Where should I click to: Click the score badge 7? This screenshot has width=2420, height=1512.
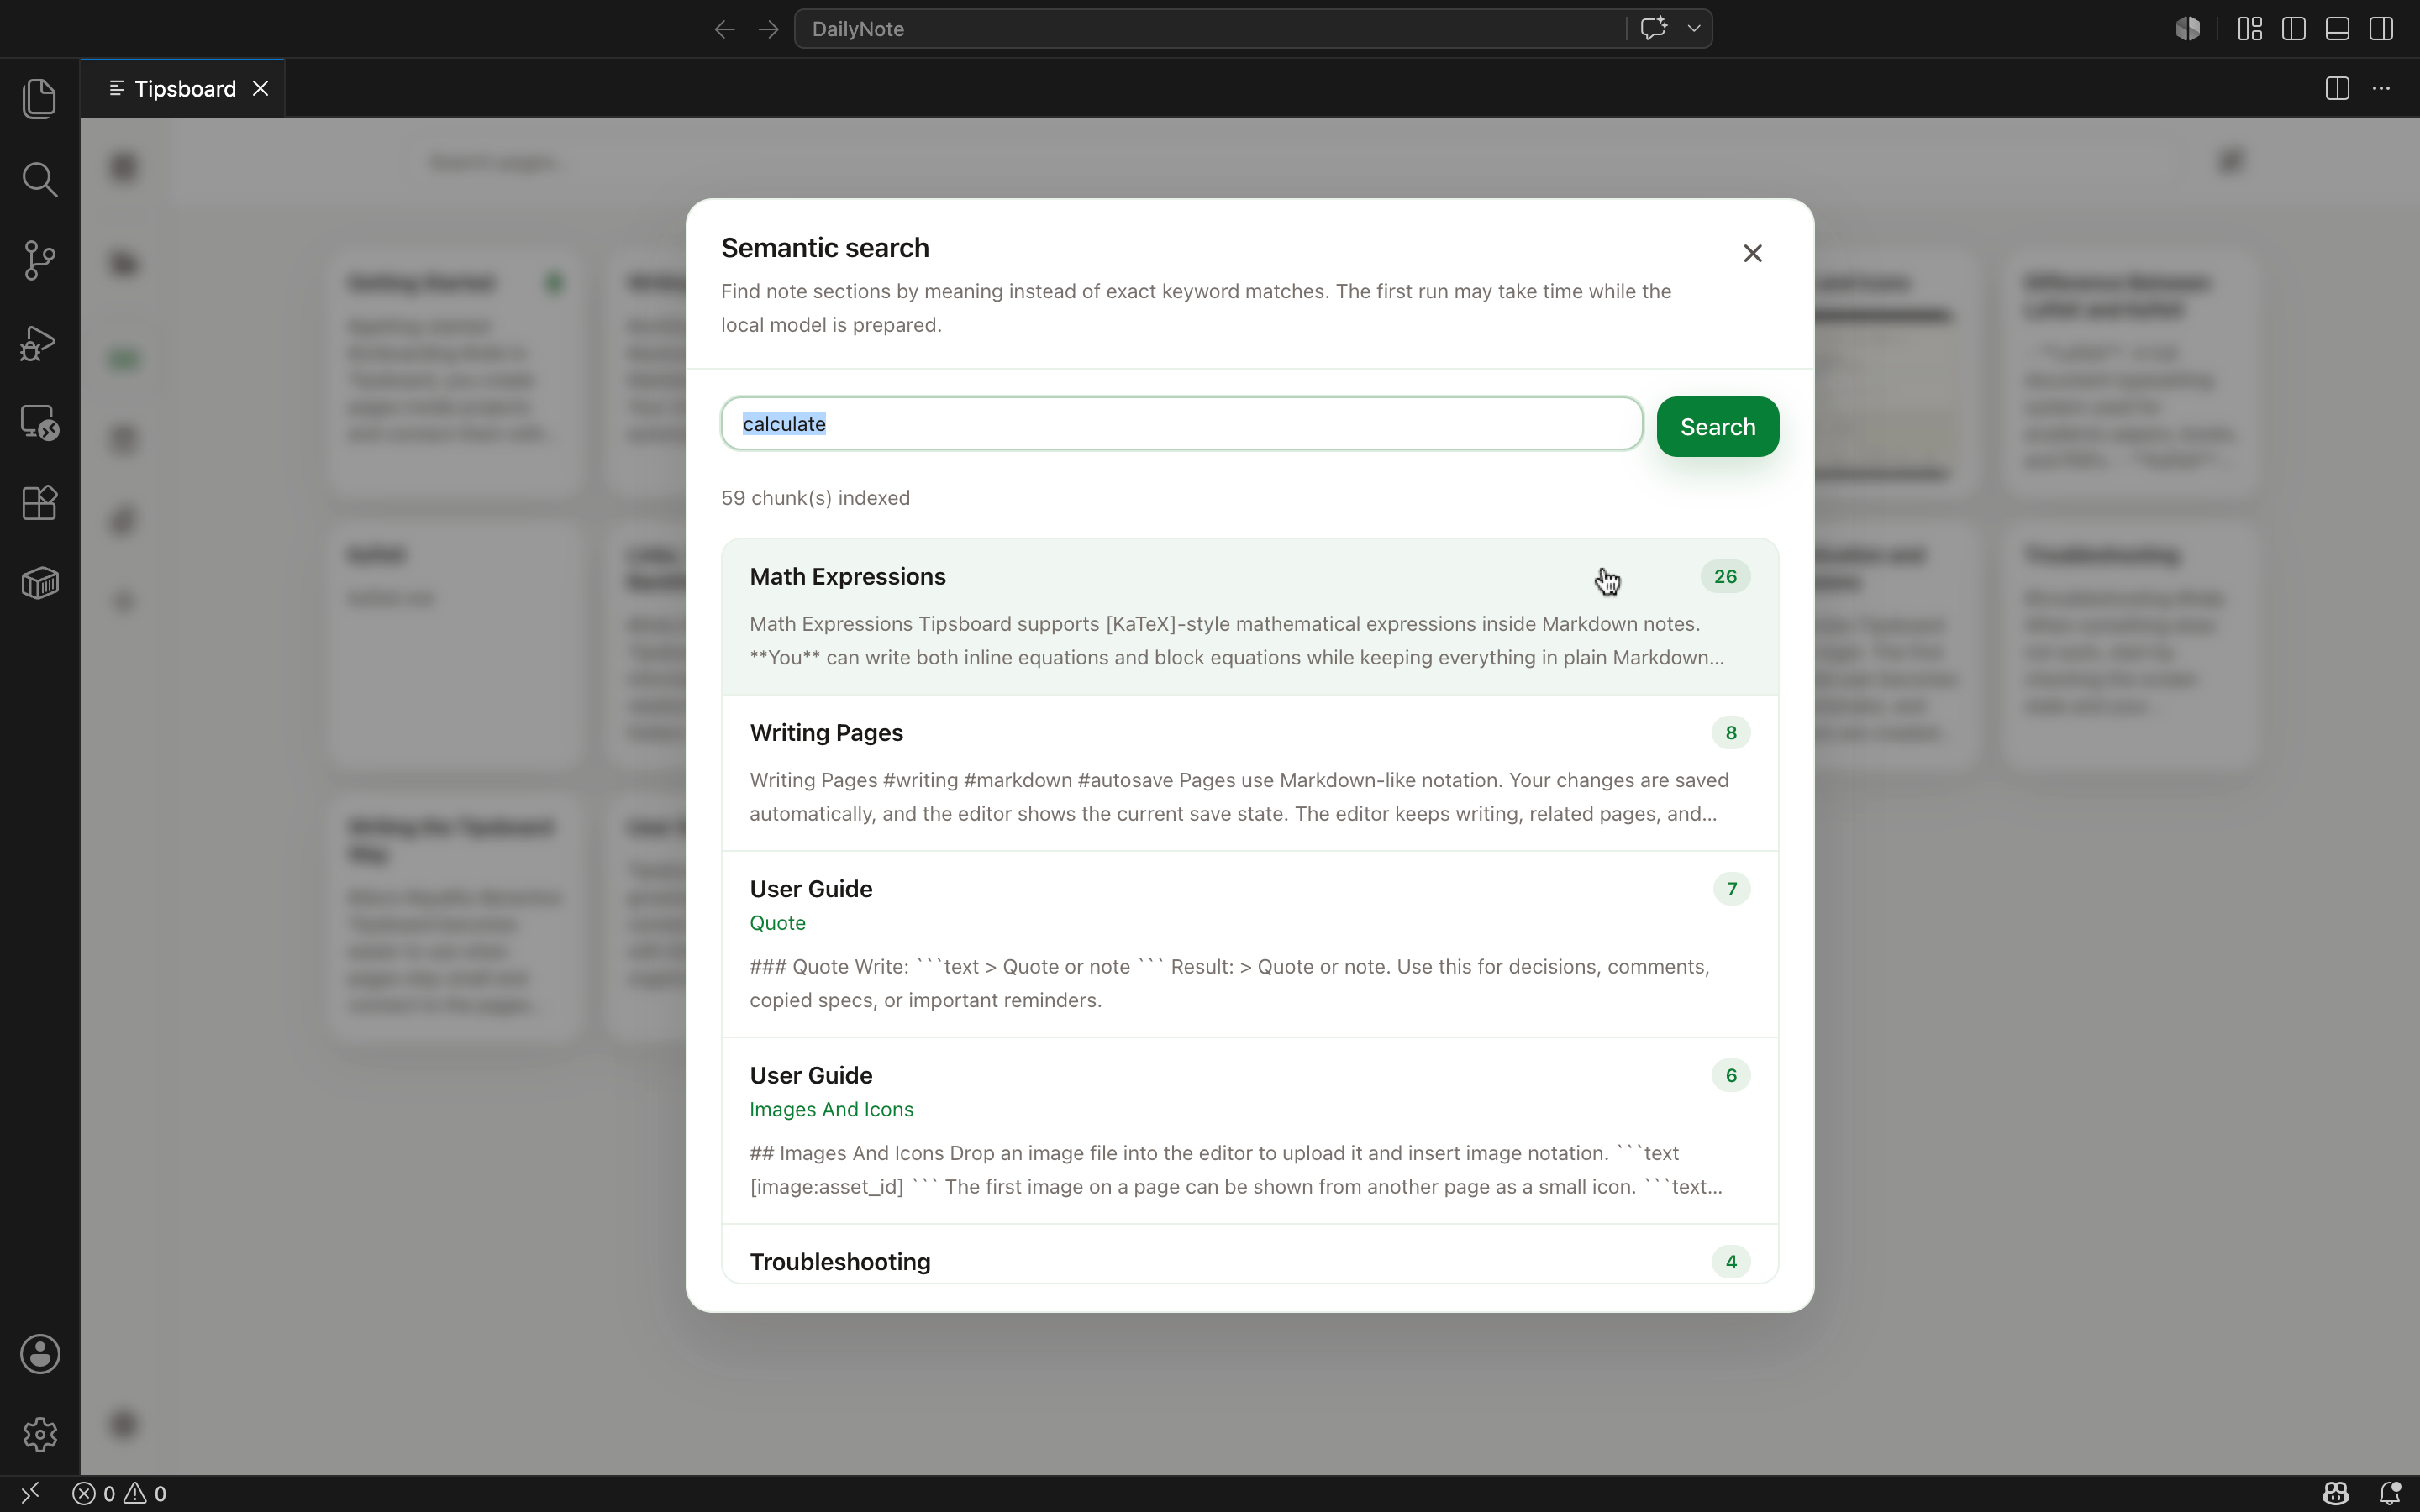pyautogui.click(x=1731, y=889)
